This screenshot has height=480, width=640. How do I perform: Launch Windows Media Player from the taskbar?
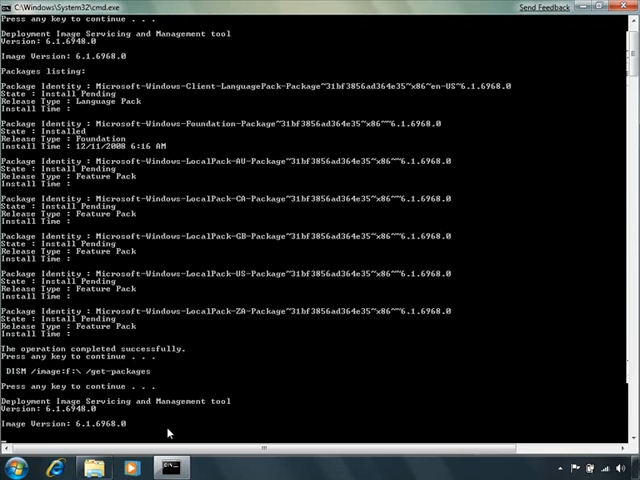(132, 468)
